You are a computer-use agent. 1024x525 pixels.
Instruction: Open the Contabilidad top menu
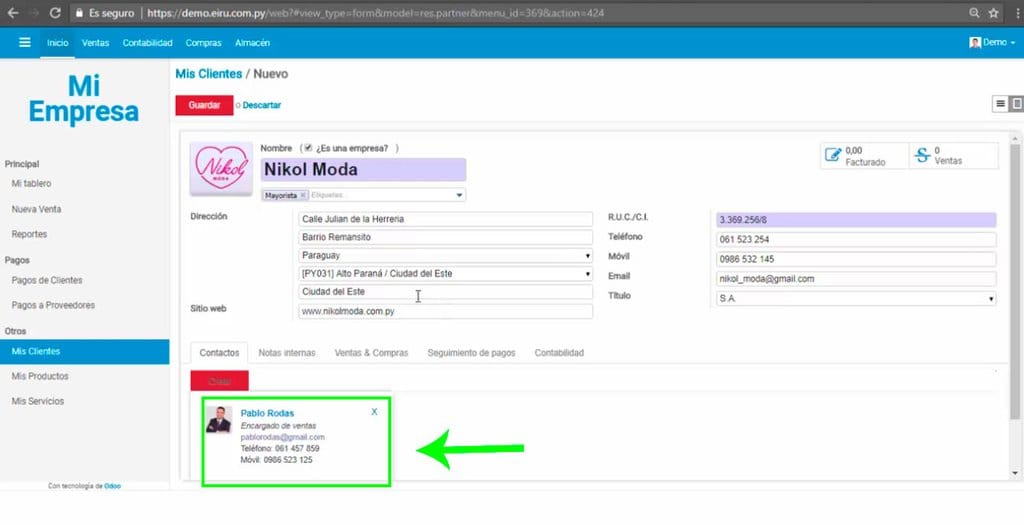click(148, 42)
